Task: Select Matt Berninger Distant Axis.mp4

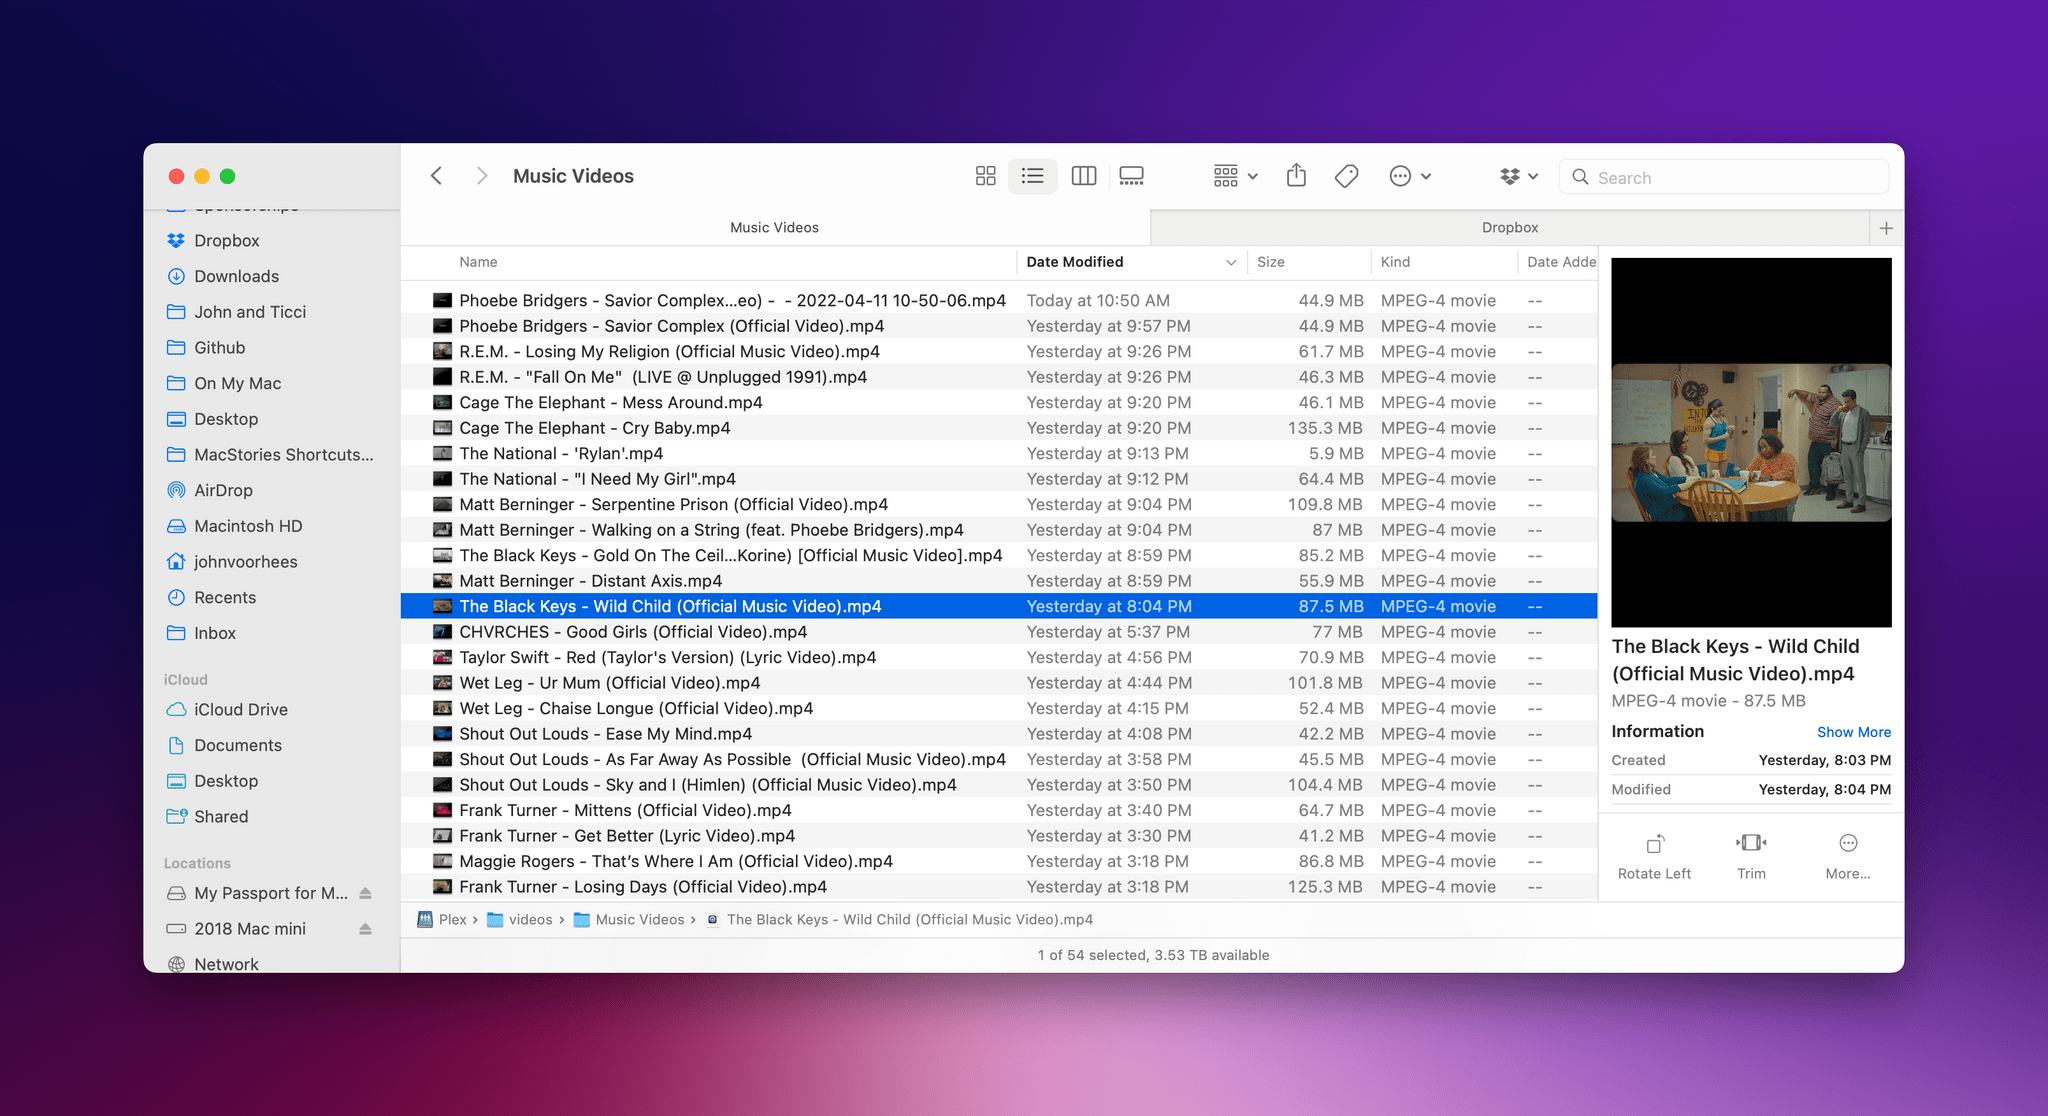Action: 999,581
